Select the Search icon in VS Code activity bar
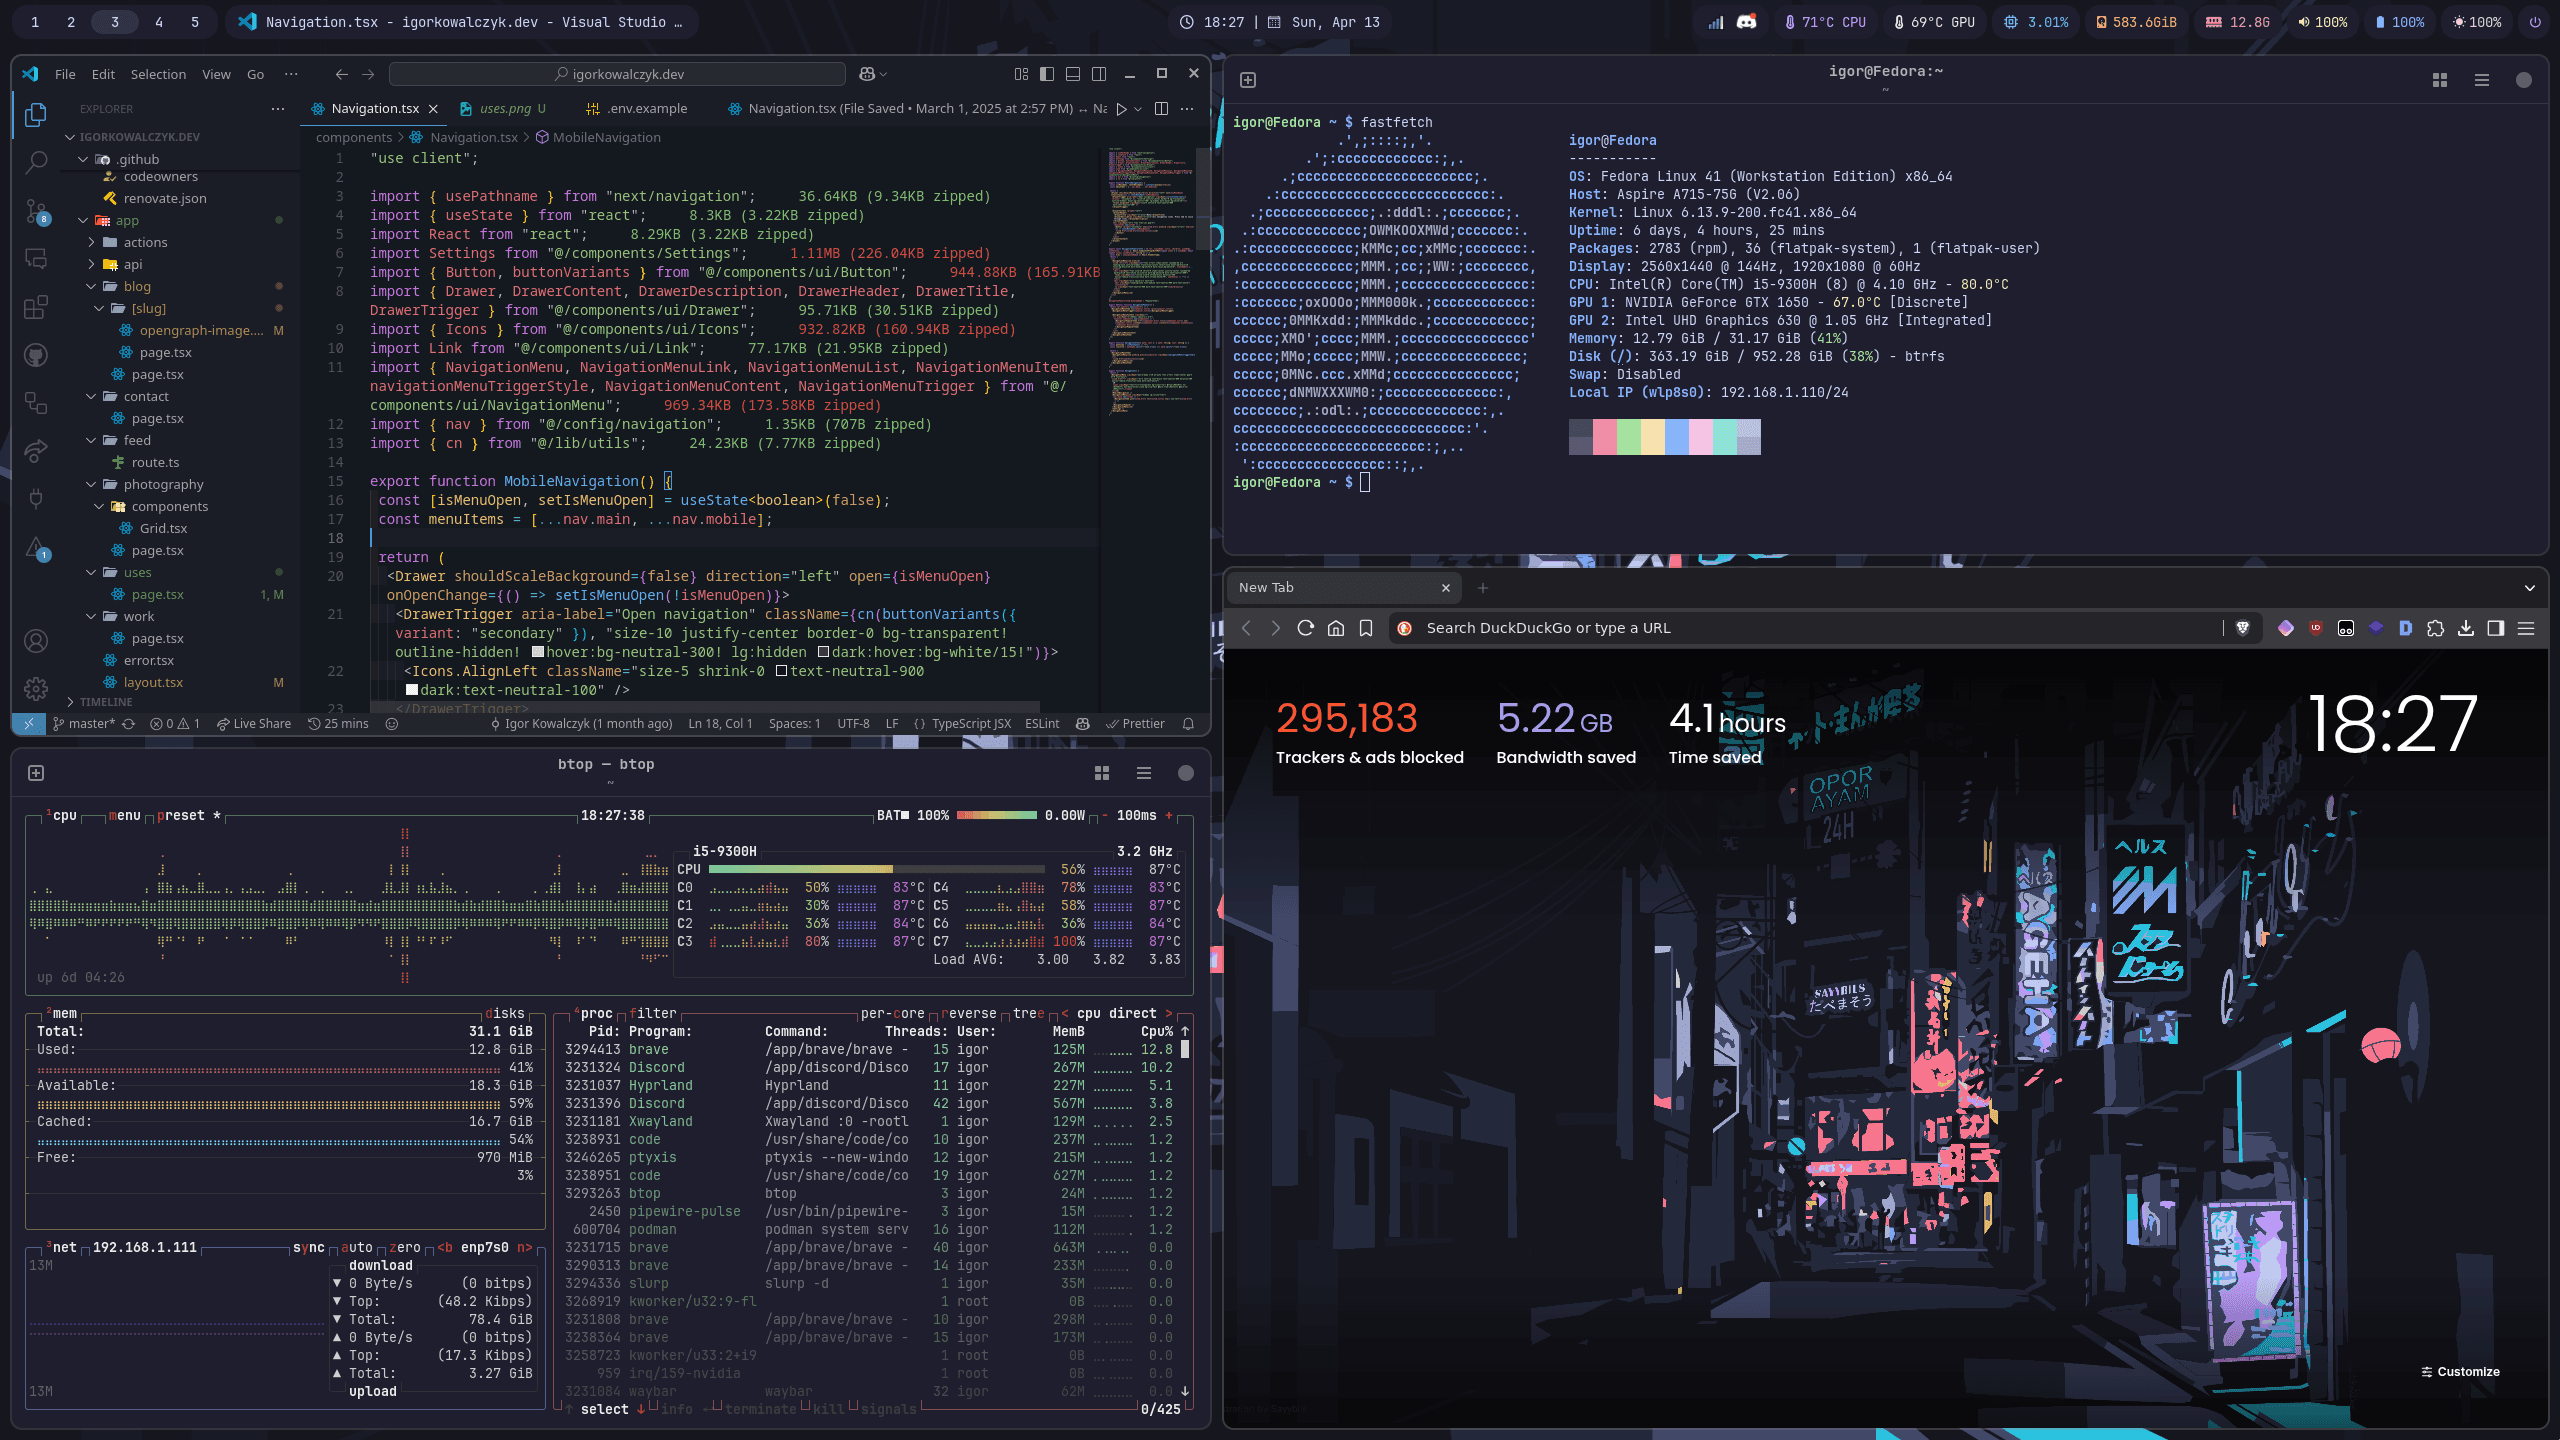The image size is (2560, 1440). [35, 161]
